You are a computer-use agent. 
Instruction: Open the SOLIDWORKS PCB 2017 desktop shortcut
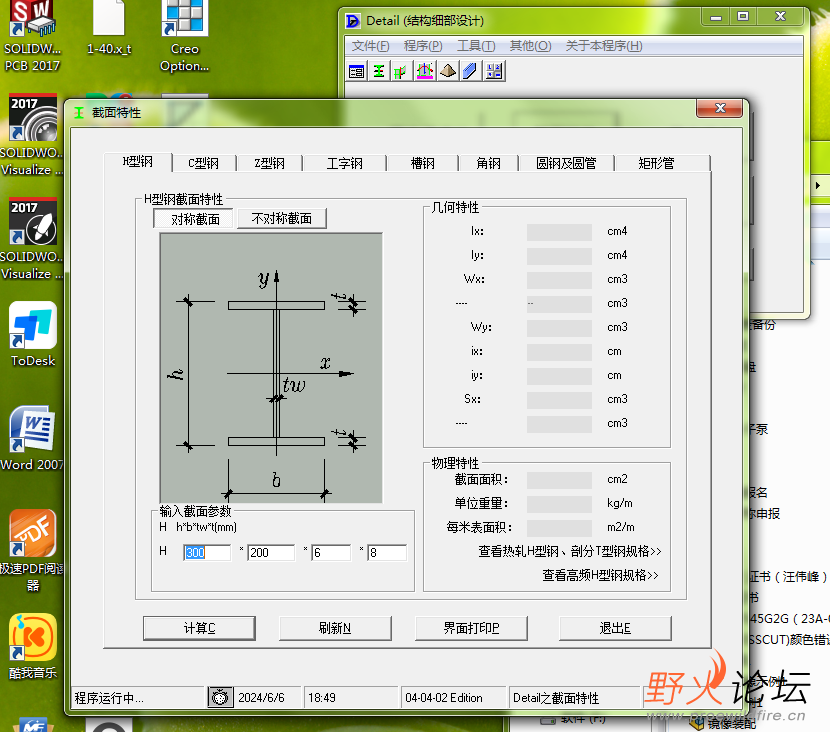[32, 36]
